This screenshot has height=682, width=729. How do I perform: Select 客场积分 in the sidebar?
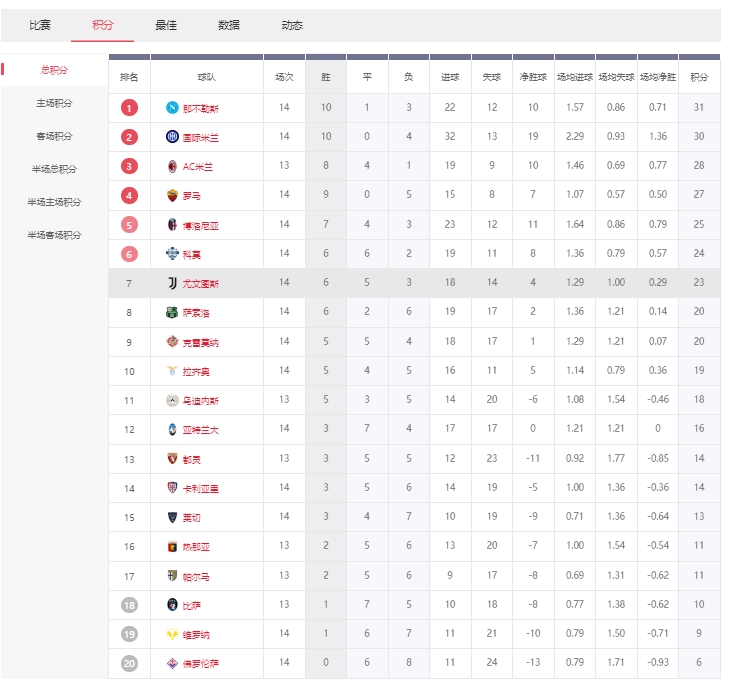point(54,136)
